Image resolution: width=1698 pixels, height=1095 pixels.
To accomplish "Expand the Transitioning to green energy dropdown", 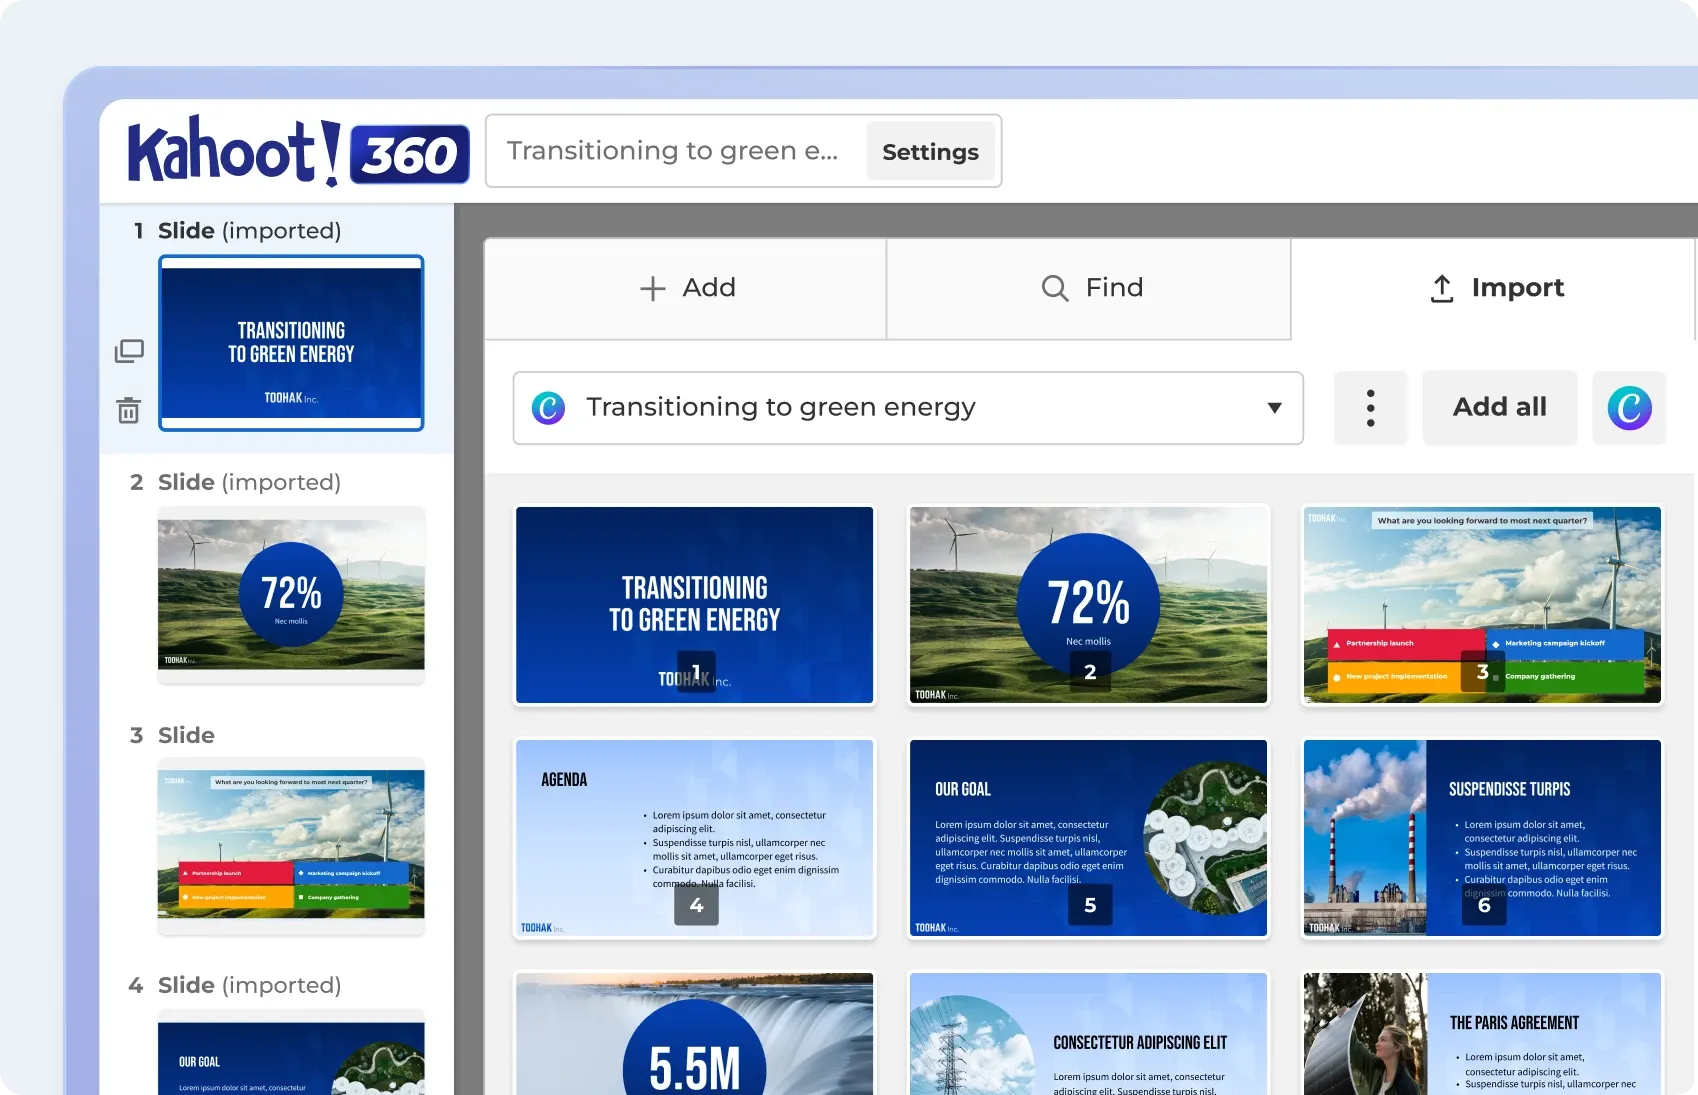I will tap(908, 408).
